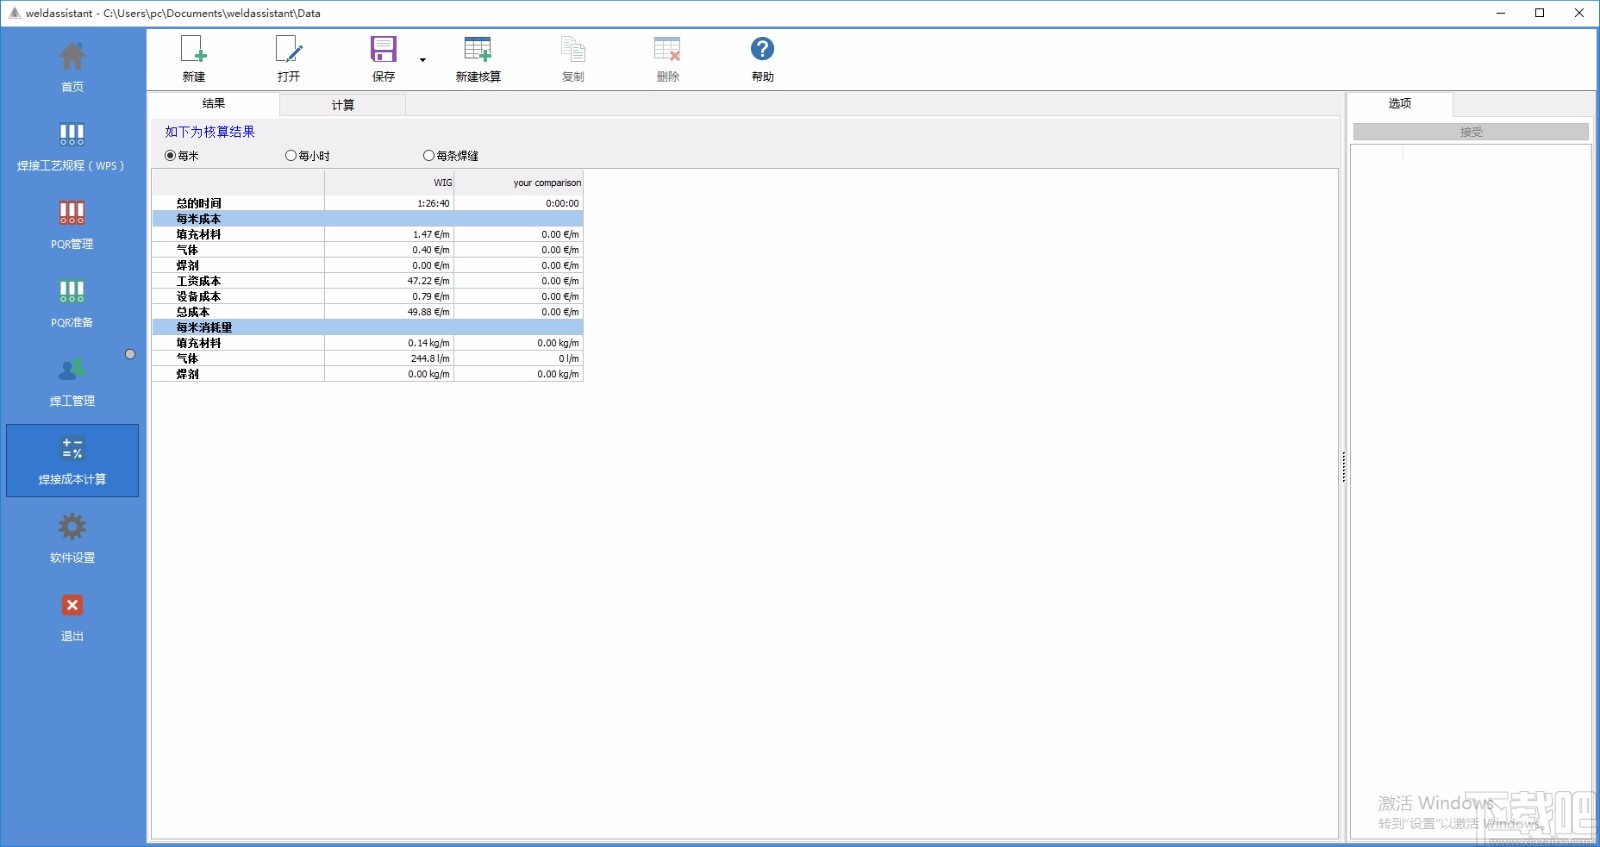Click the 0.14 kg/m filler consumption cell

[x=389, y=343]
